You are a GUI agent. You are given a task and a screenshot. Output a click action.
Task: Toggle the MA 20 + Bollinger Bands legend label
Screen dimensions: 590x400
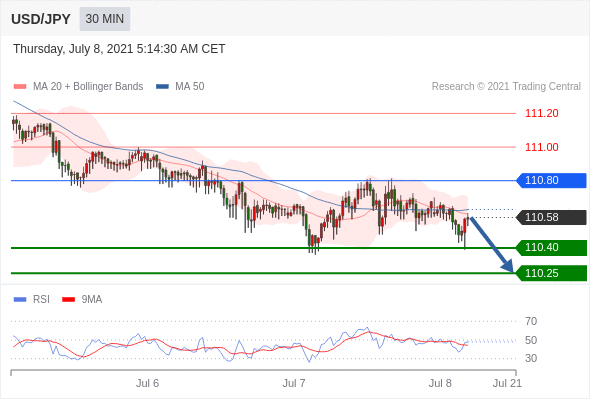click(88, 87)
